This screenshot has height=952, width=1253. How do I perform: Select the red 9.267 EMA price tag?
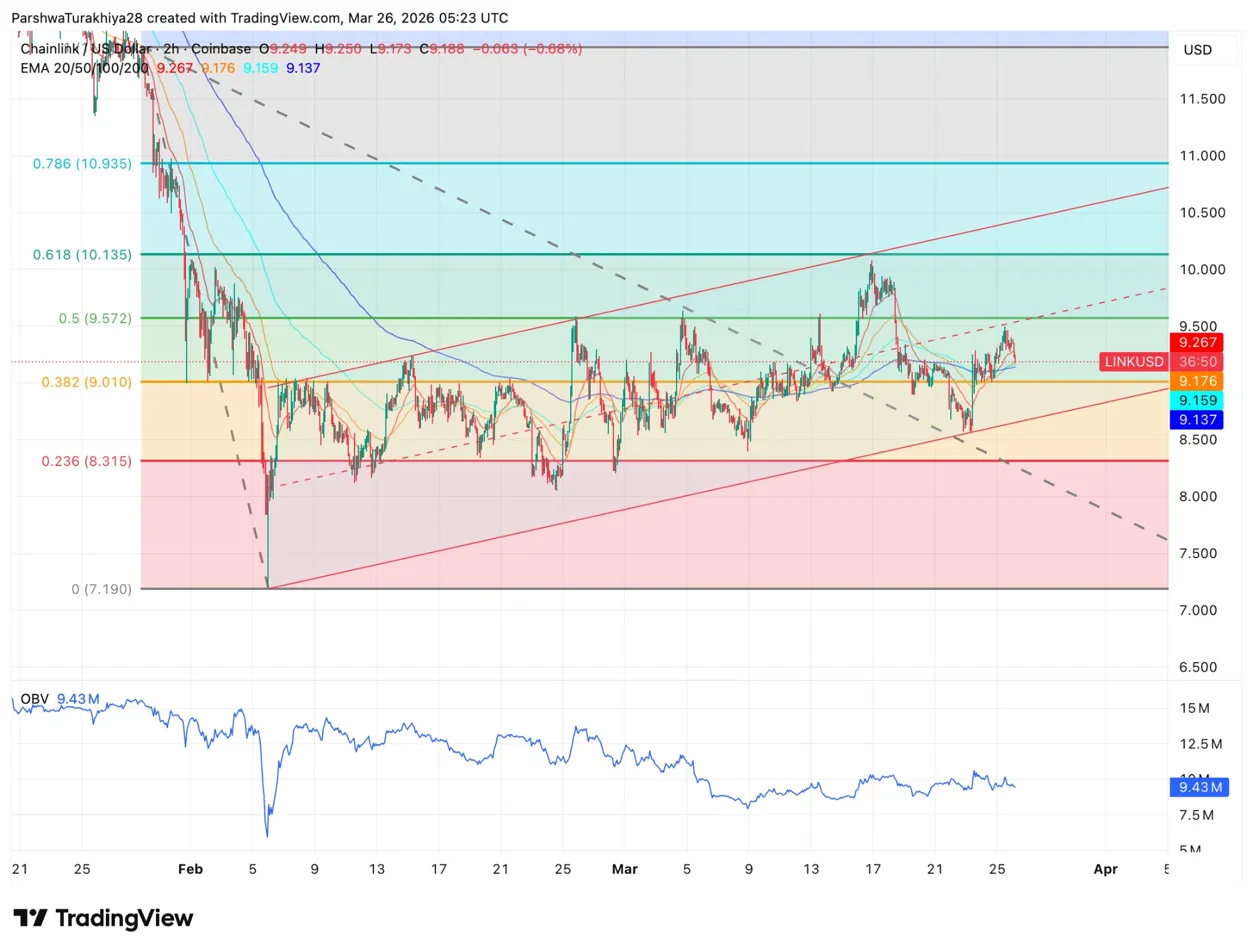coord(1197,343)
